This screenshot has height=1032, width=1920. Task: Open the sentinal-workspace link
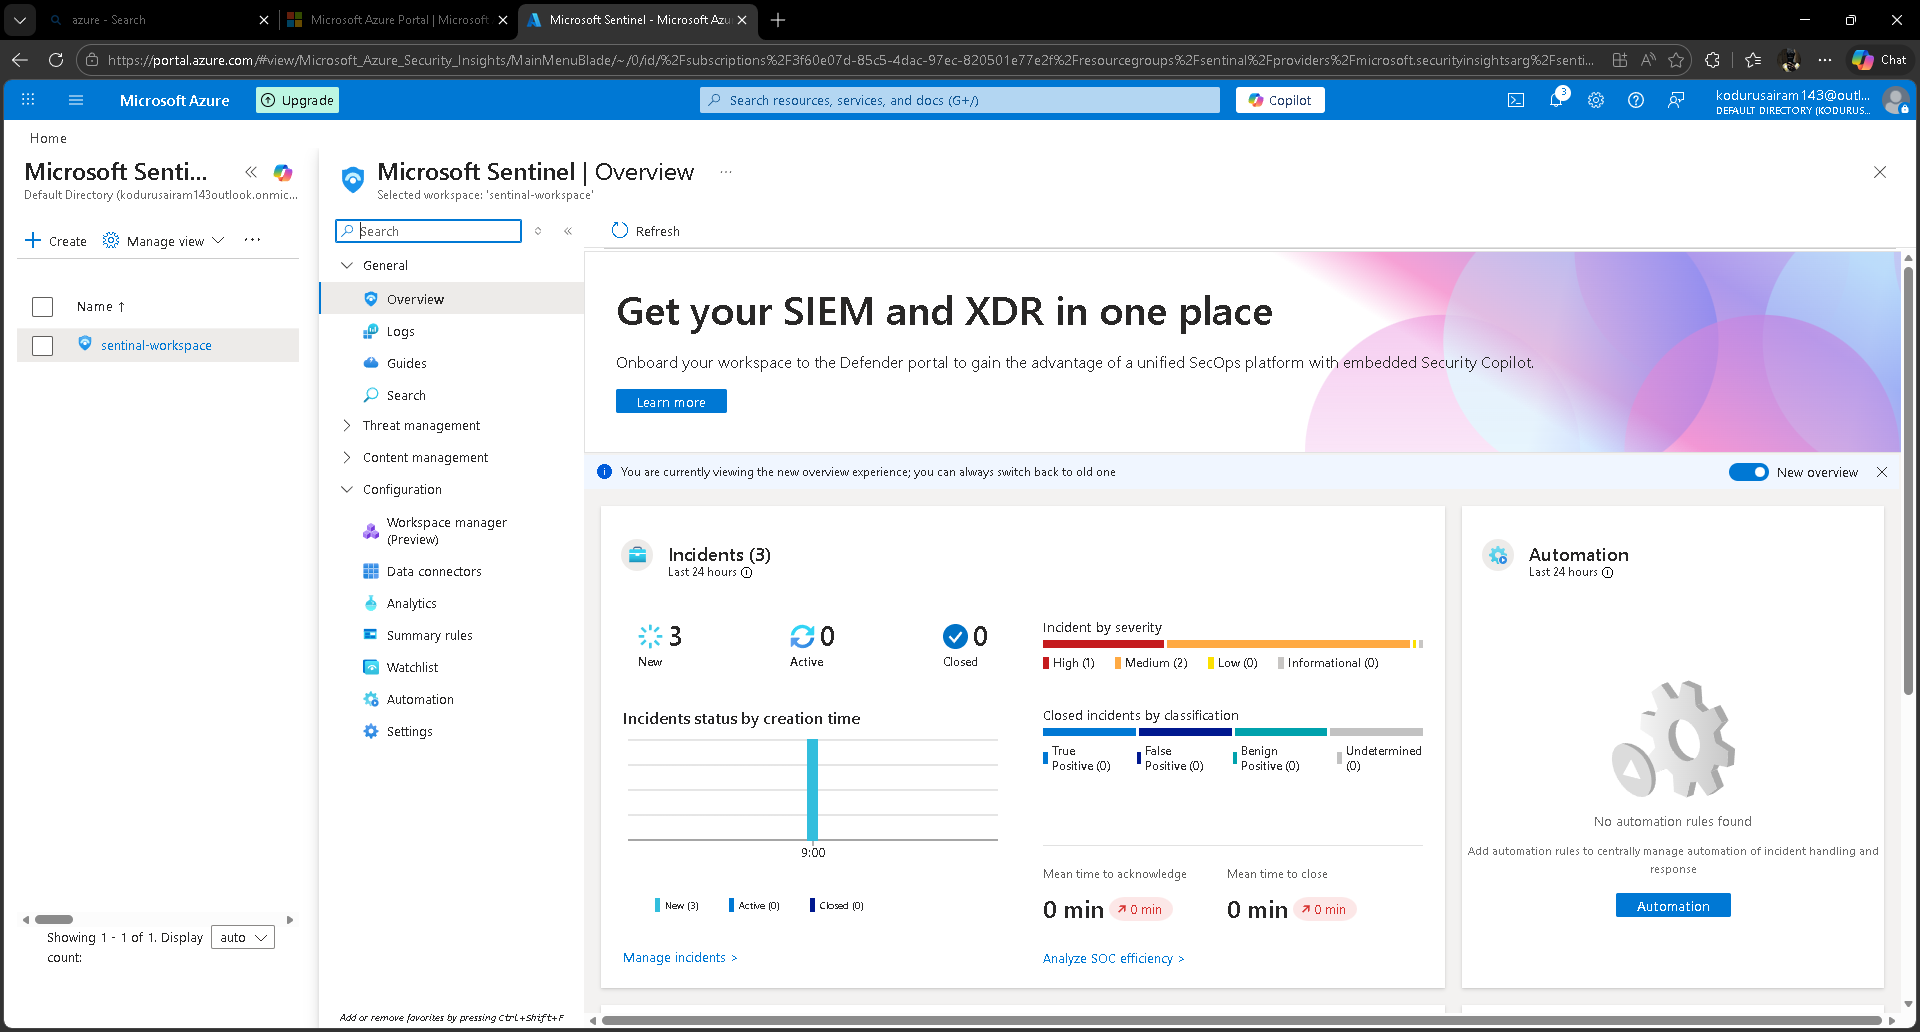pos(156,346)
